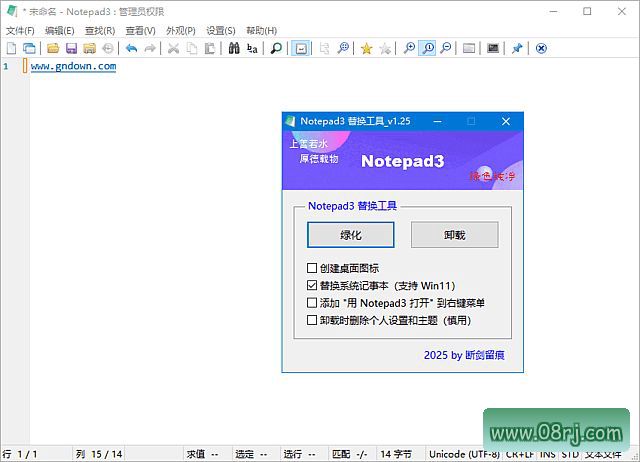640x462 pixels.
Task: Check 添加 用 Notepad3 打开 到右键菜单
Action: pyautogui.click(x=312, y=303)
